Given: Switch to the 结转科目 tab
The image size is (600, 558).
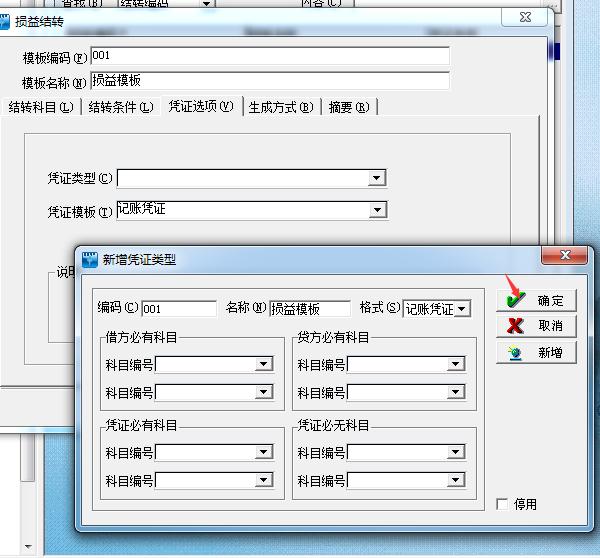Looking at the screenshot, I should tap(41, 107).
